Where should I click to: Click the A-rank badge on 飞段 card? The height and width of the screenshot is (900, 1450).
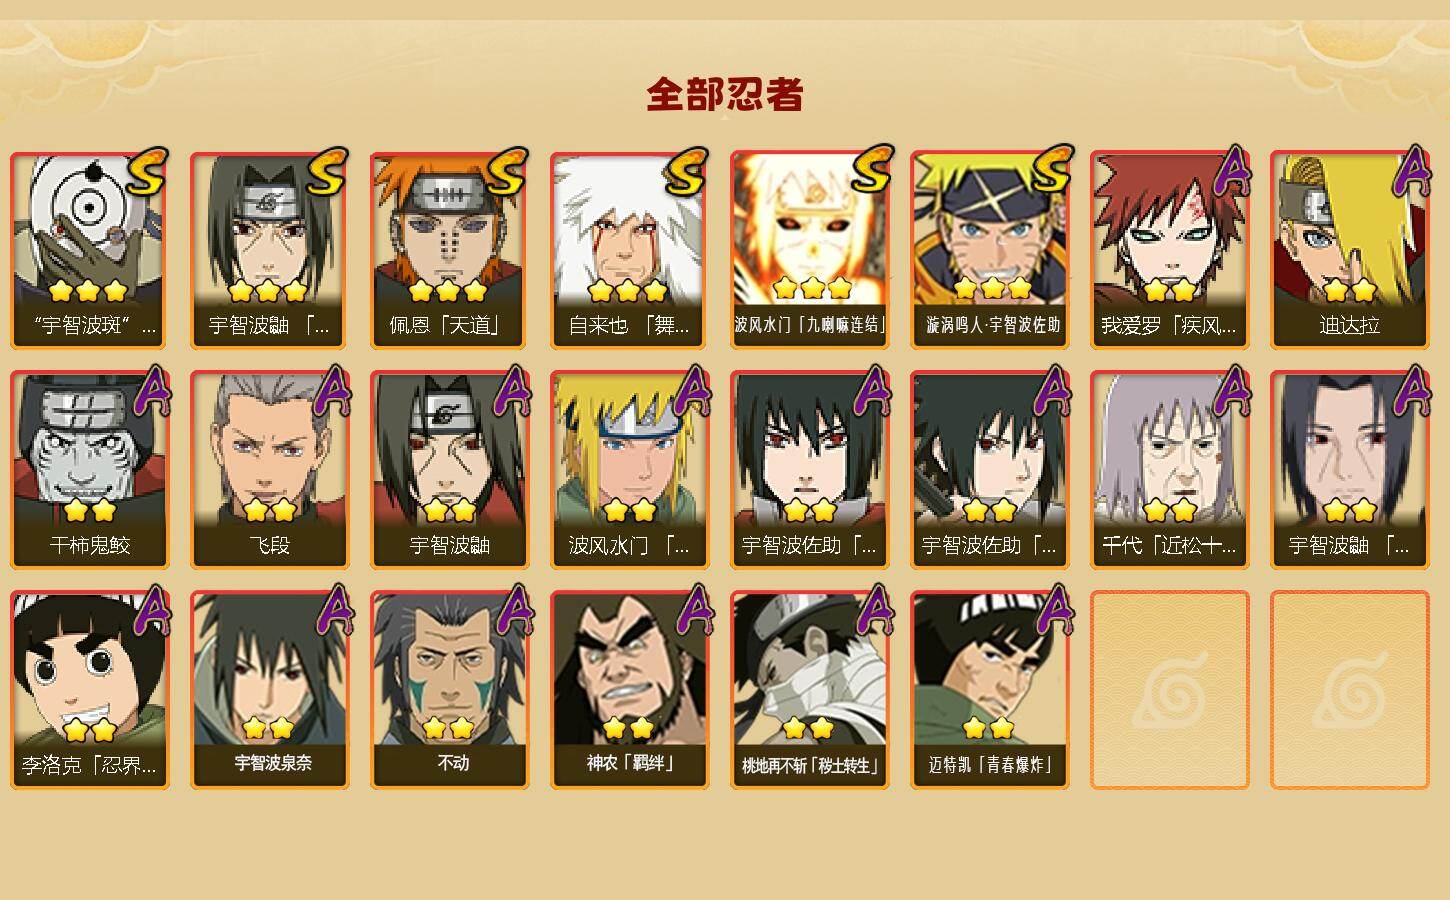point(331,391)
